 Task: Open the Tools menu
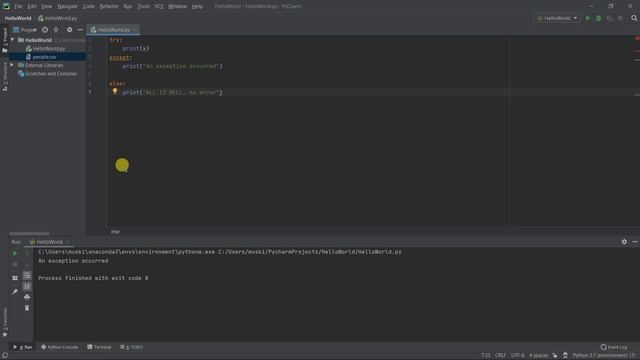tap(143, 7)
